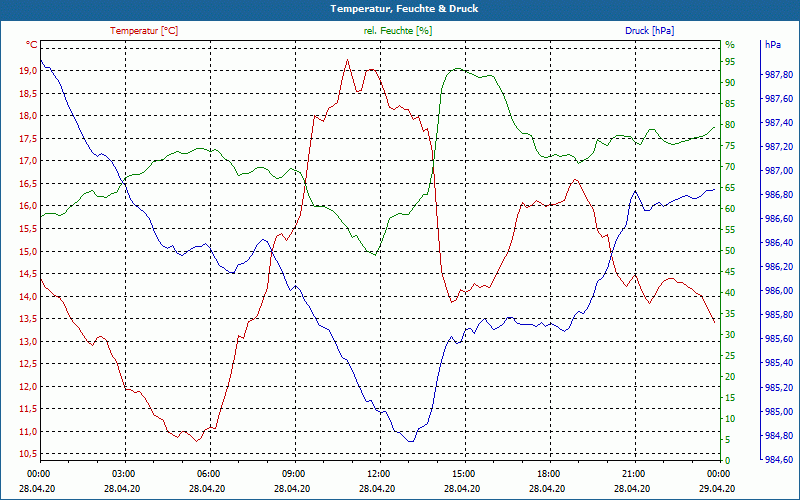Click the "21:00" time axis label
The width and height of the screenshot is (800, 500).
point(633,473)
